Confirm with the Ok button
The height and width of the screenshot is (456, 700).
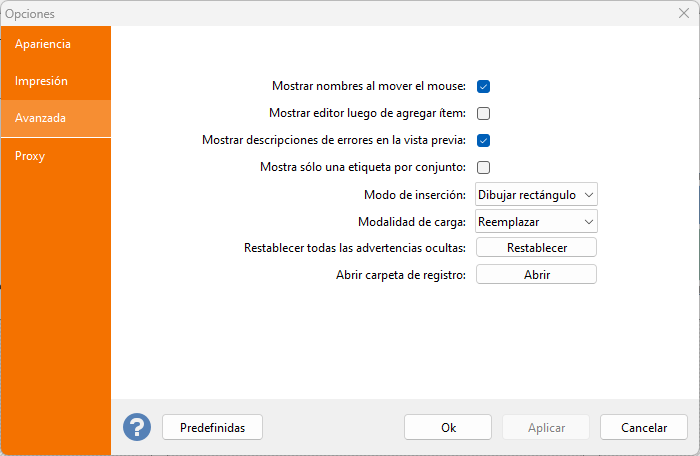448,427
